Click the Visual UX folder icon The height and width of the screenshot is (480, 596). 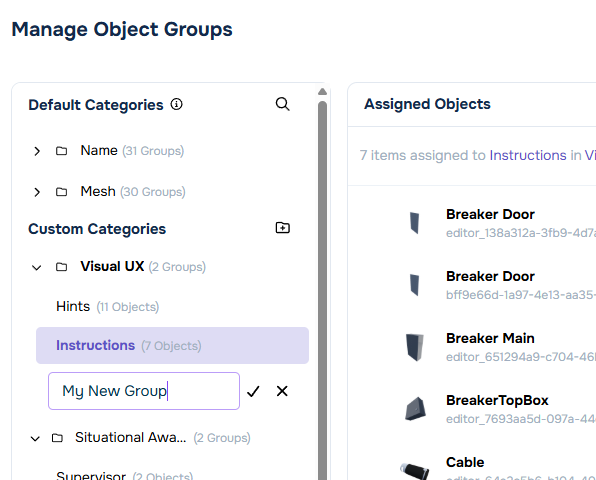(62, 267)
